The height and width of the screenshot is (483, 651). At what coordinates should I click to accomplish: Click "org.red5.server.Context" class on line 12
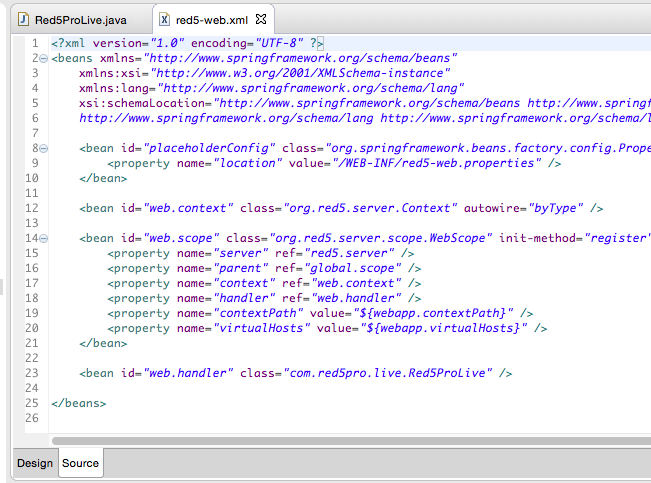pyautogui.click(x=370, y=208)
